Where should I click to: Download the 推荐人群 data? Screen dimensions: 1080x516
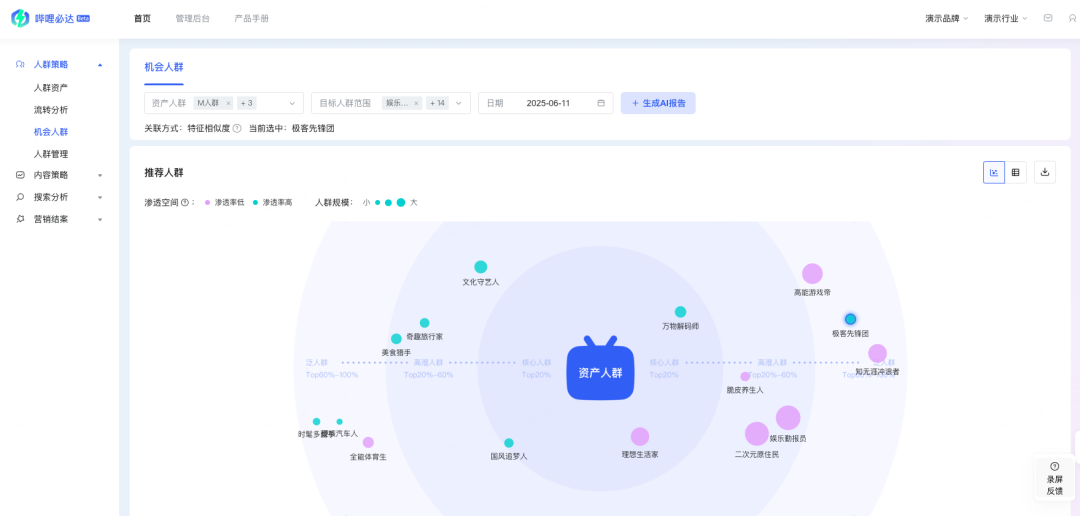click(x=1044, y=173)
